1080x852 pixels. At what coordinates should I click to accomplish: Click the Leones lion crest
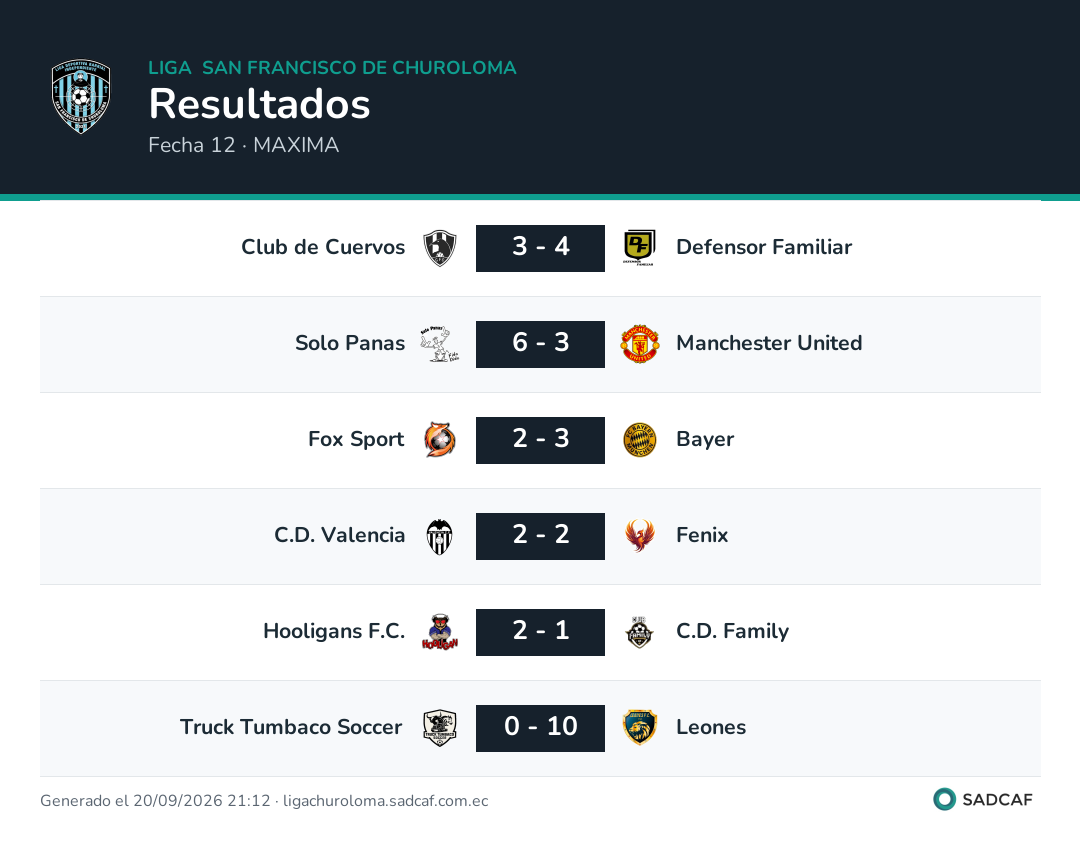pos(639,728)
